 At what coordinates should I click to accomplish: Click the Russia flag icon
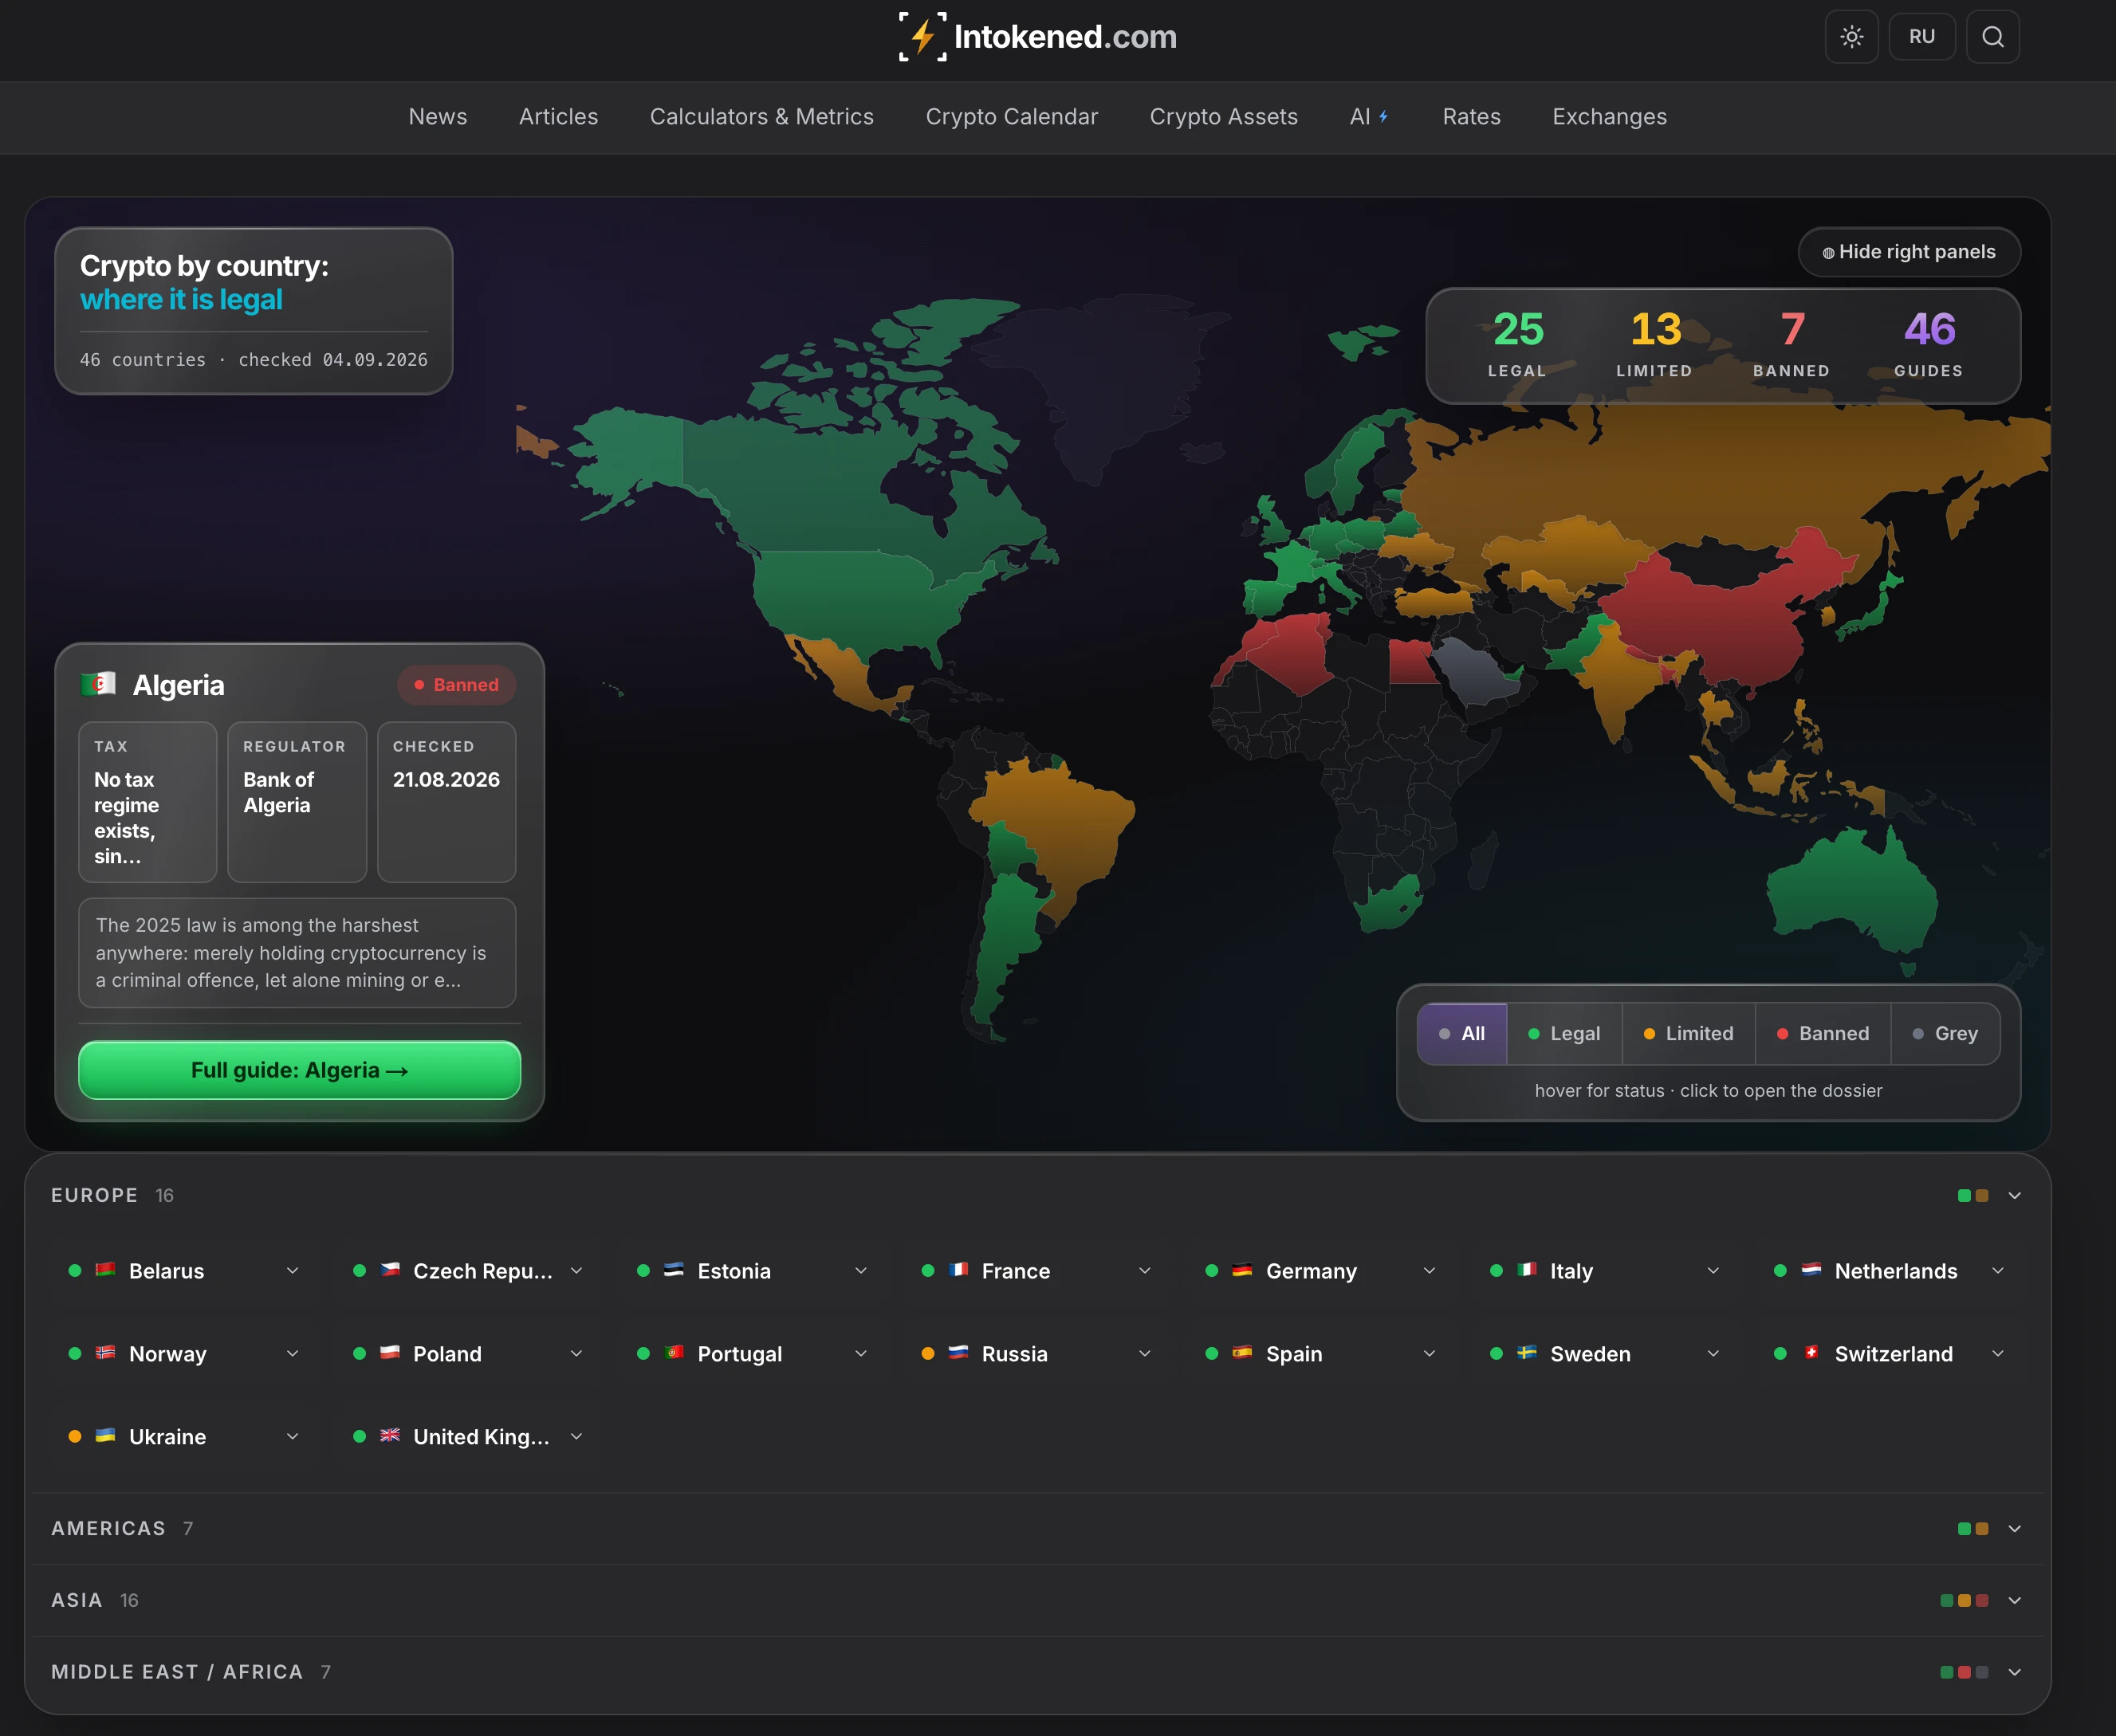[958, 1353]
